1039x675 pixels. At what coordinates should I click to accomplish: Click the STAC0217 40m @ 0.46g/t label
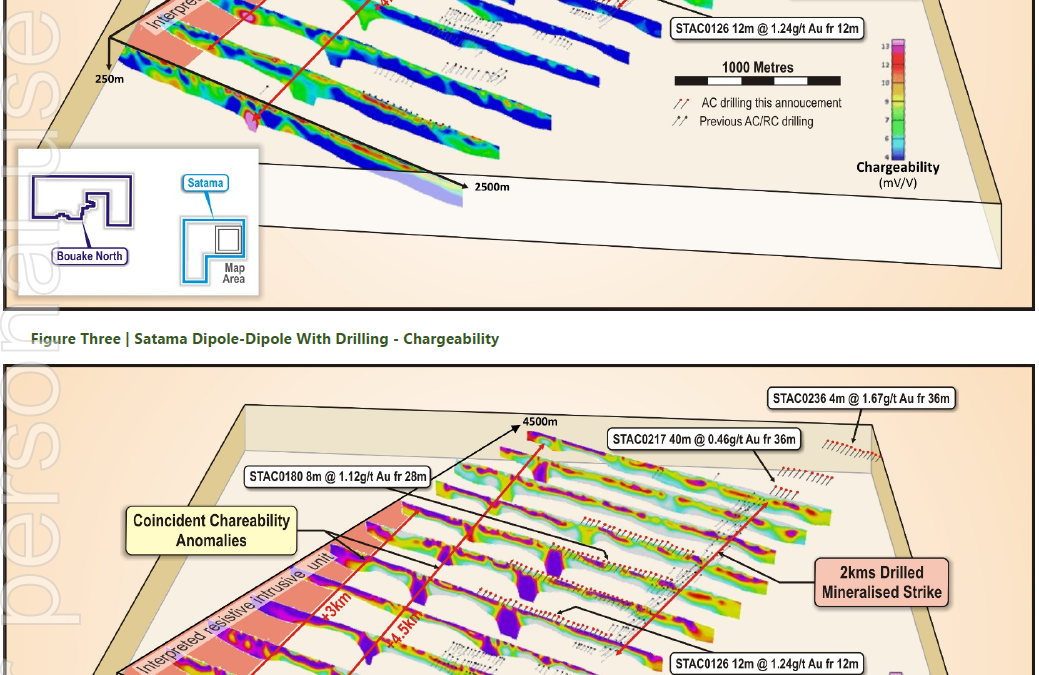[704, 437]
